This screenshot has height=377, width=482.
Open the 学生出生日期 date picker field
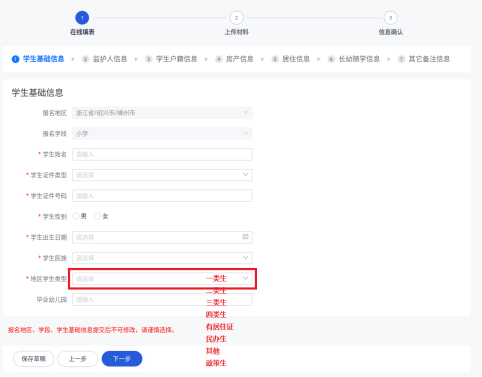162,237
